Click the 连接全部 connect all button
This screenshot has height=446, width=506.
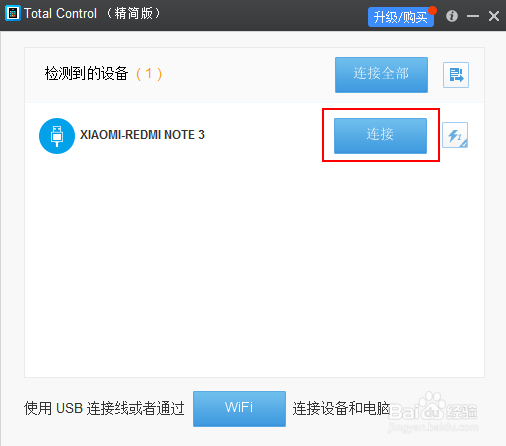pyautogui.click(x=381, y=75)
